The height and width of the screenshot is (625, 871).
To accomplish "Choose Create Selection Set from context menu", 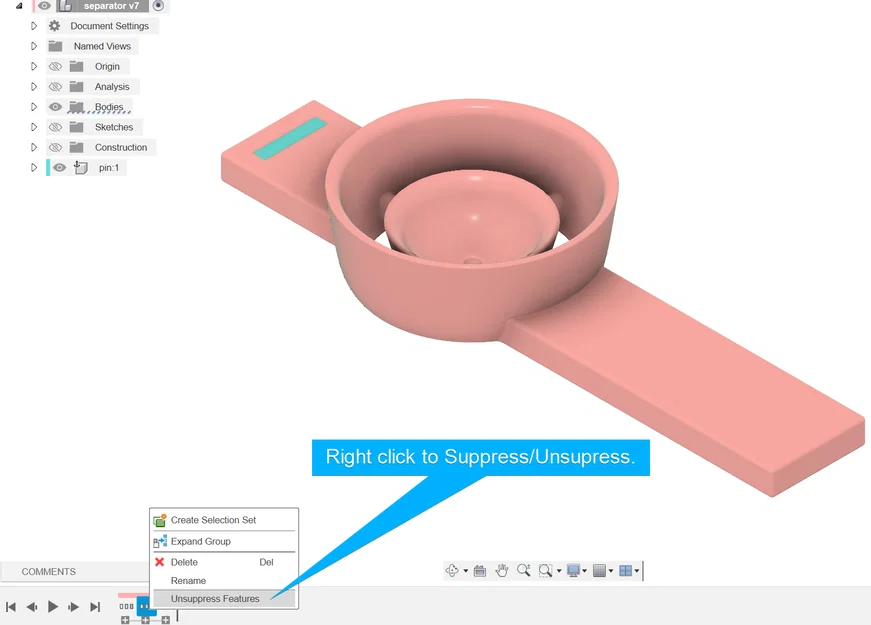I will coord(224,521).
